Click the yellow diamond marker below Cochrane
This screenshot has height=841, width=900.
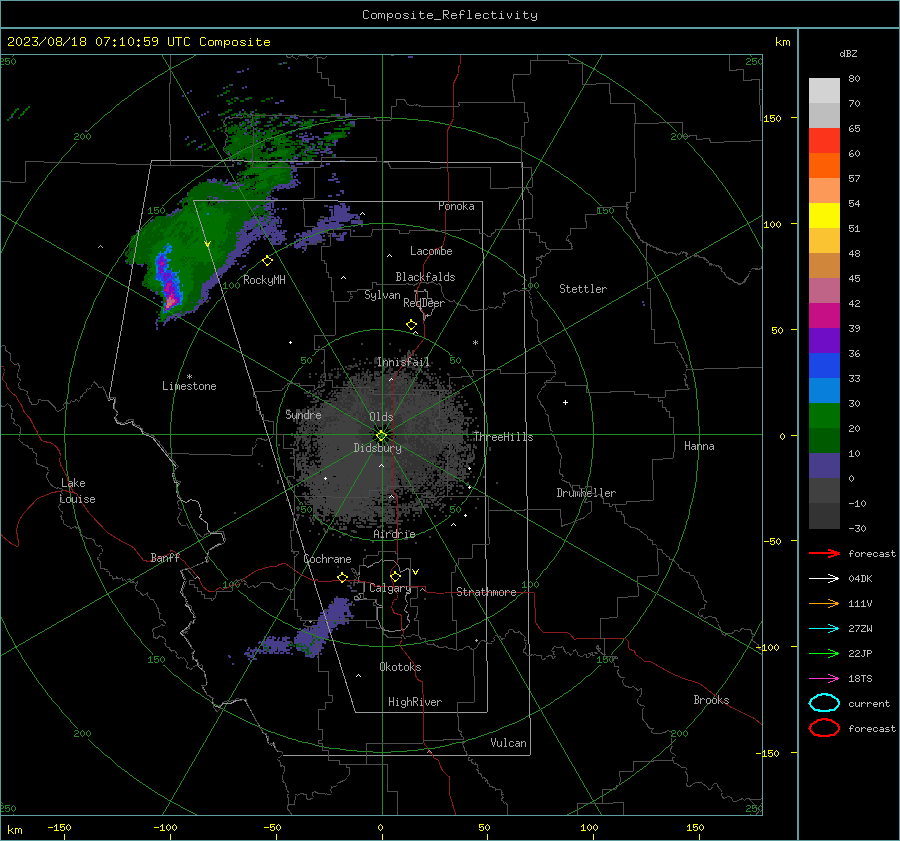point(343,577)
